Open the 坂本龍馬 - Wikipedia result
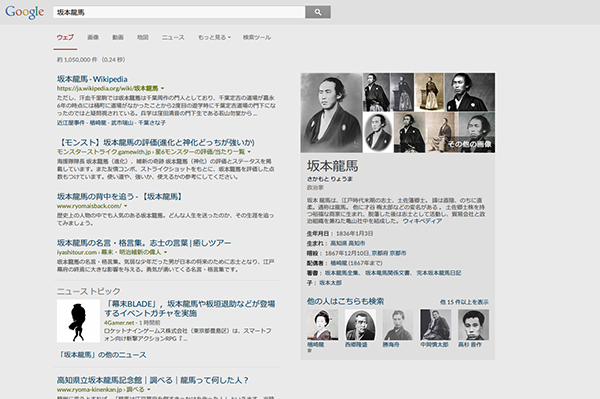The height and width of the screenshot is (399, 600). [x=92, y=79]
